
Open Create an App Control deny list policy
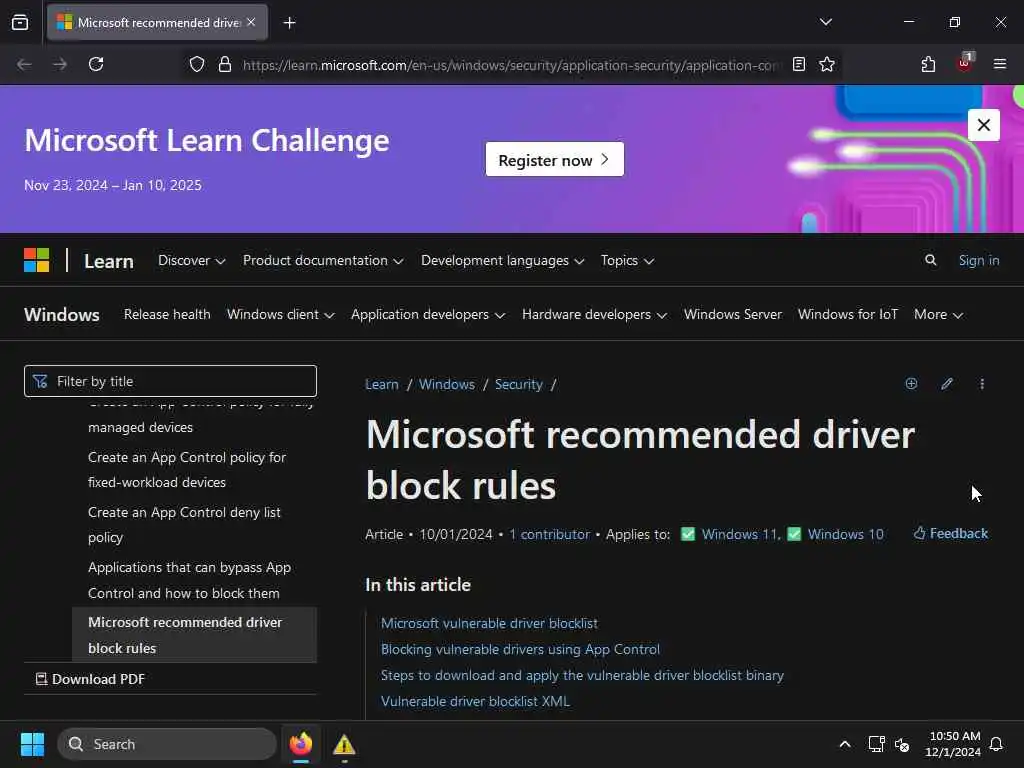(184, 524)
